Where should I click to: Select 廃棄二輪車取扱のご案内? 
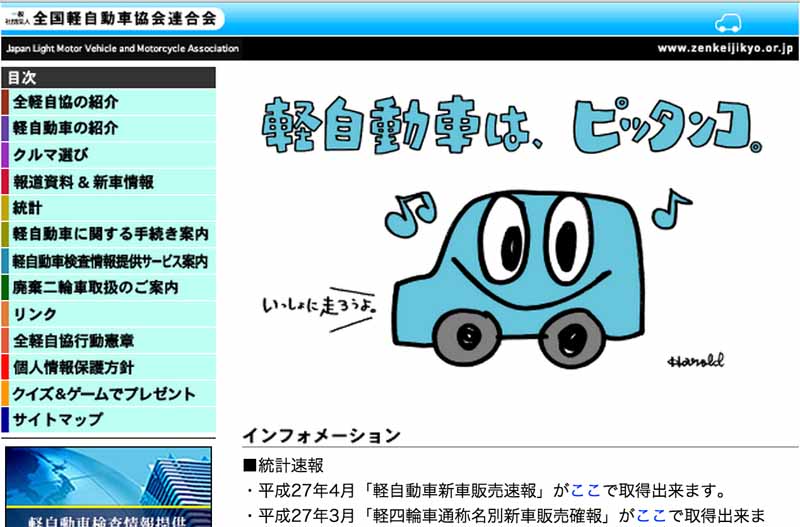pos(109,287)
